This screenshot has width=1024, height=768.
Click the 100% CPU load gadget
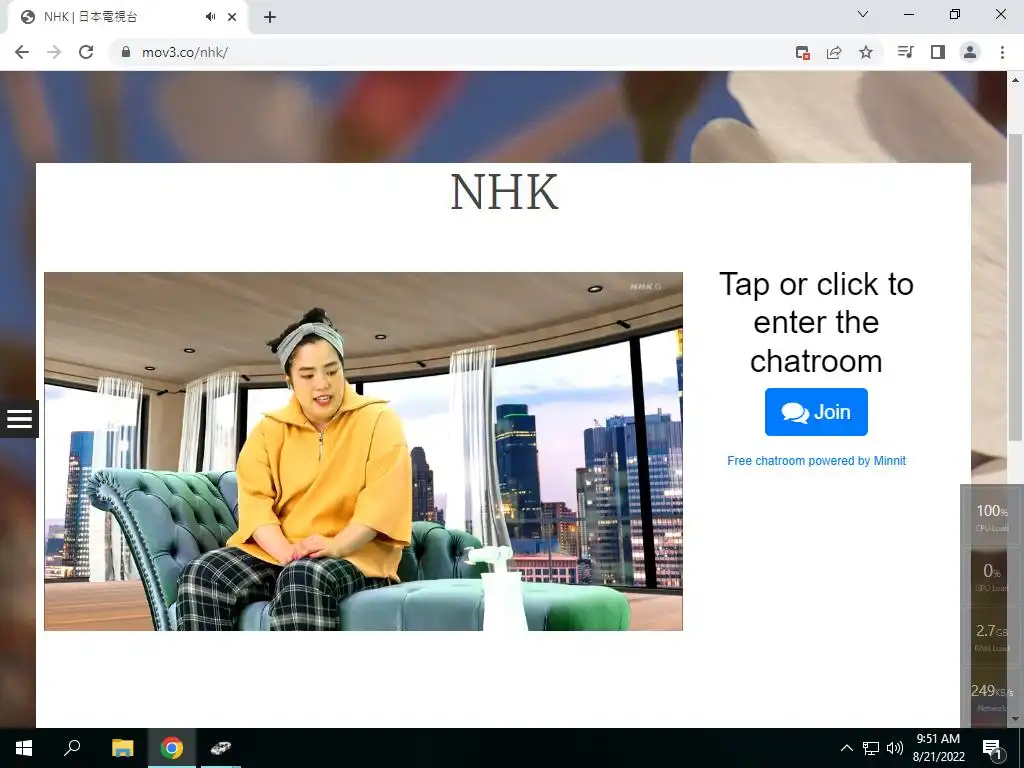pos(991,516)
